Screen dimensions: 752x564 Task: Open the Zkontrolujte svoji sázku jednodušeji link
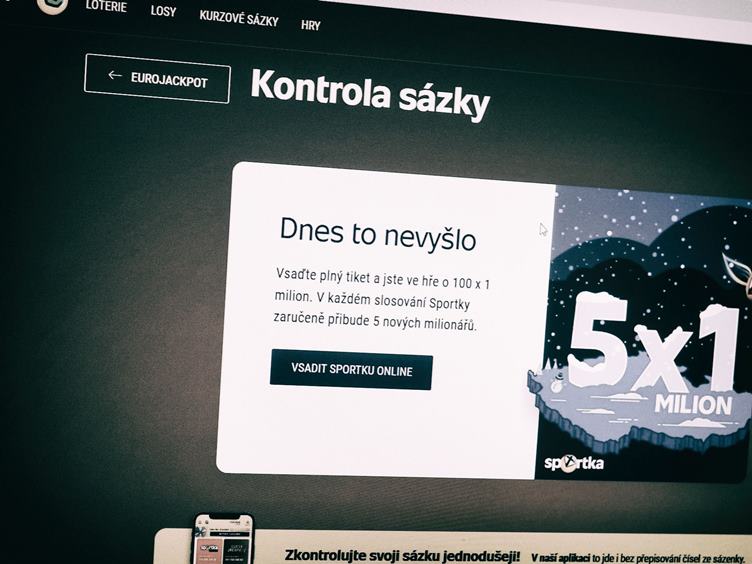pos(402,555)
